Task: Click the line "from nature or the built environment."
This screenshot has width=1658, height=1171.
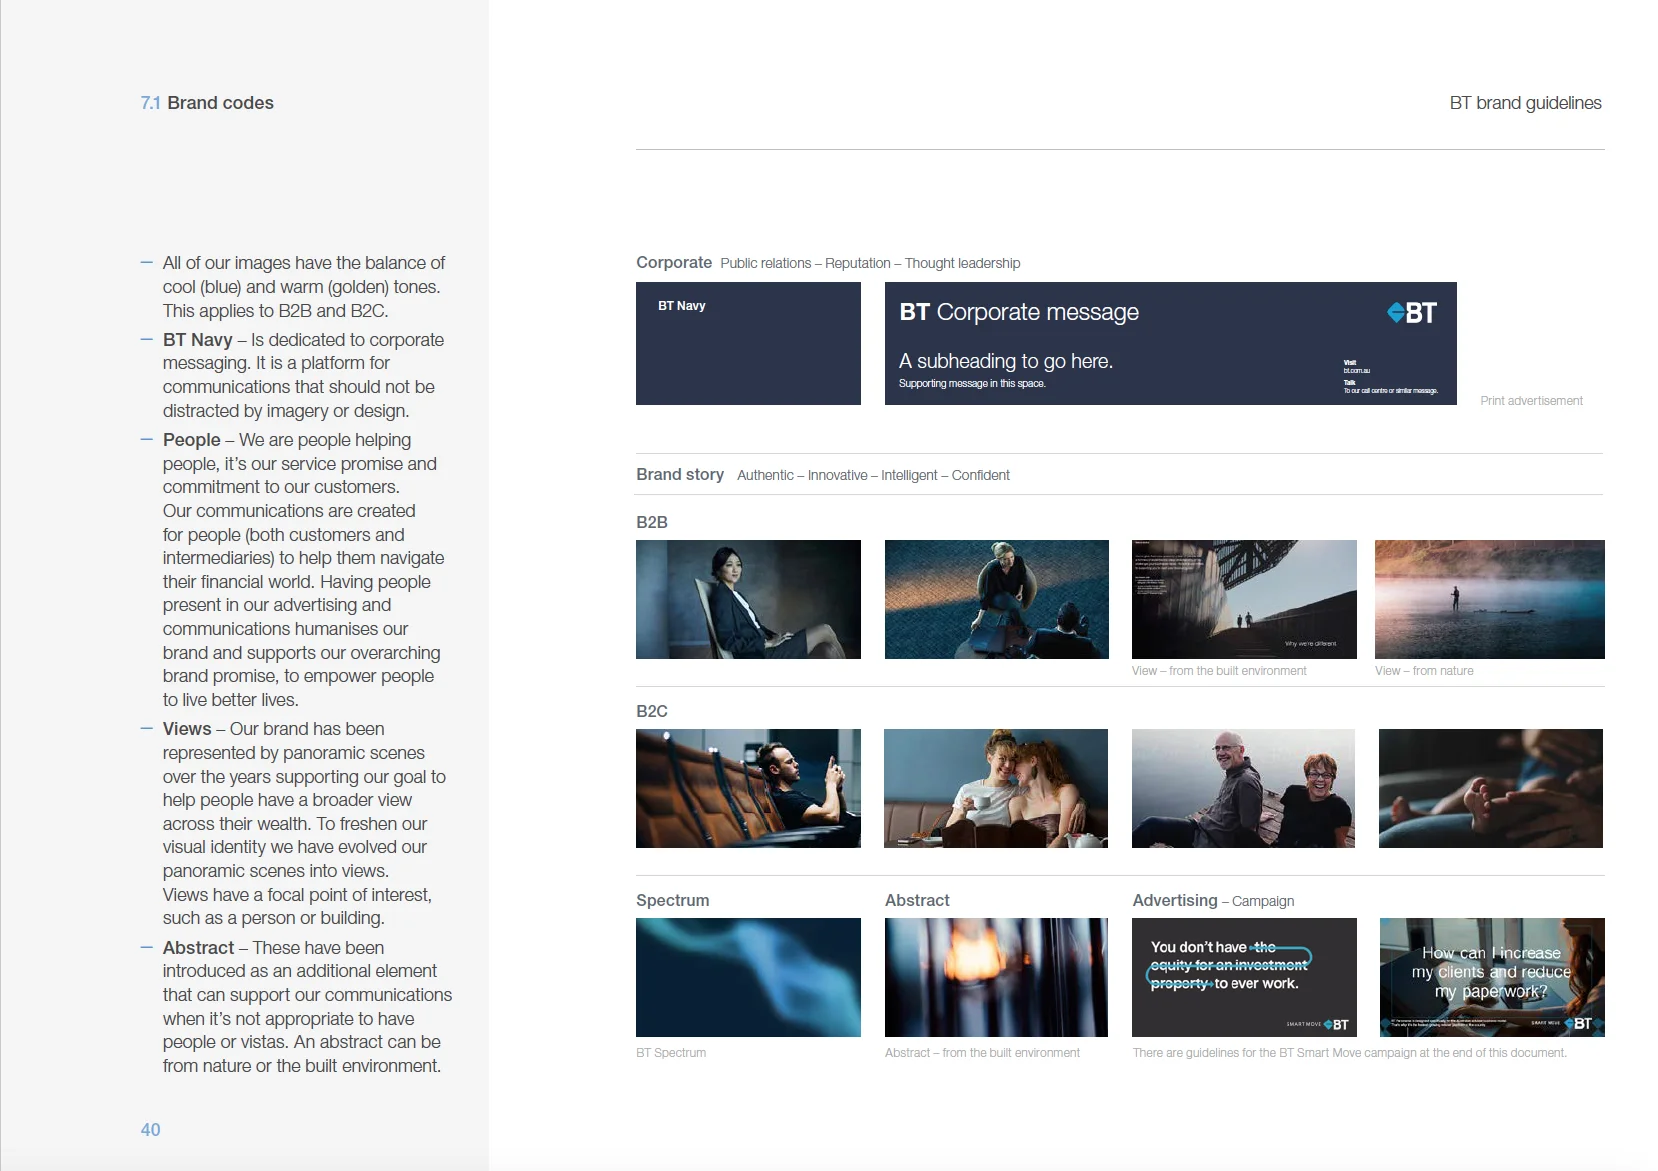Action: click(x=302, y=1066)
